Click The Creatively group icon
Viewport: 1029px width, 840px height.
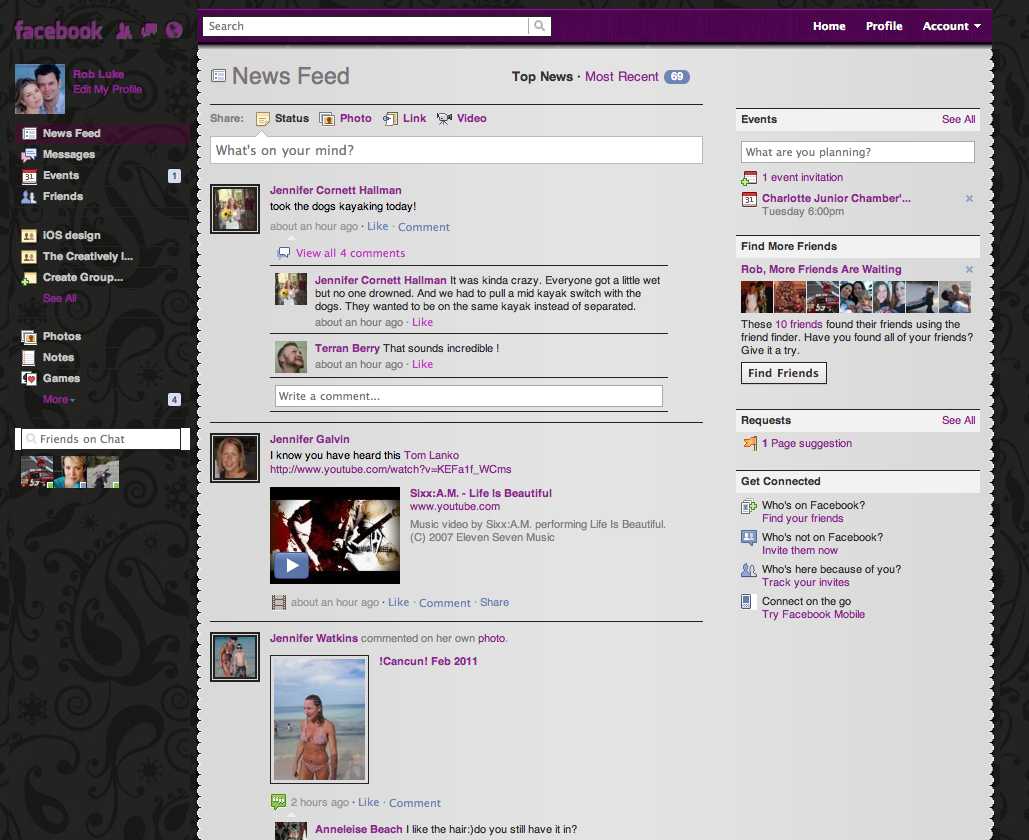pos(29,257)
